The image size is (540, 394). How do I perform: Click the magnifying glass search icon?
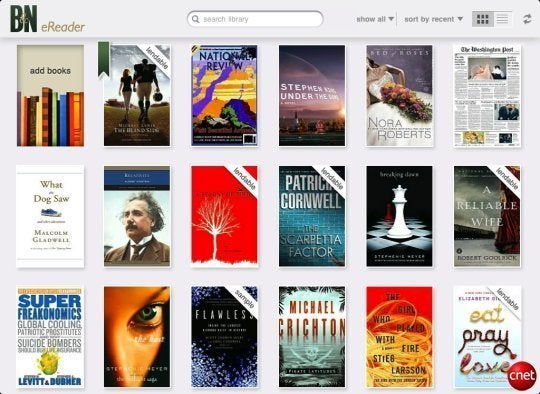[x=195, y=19]
